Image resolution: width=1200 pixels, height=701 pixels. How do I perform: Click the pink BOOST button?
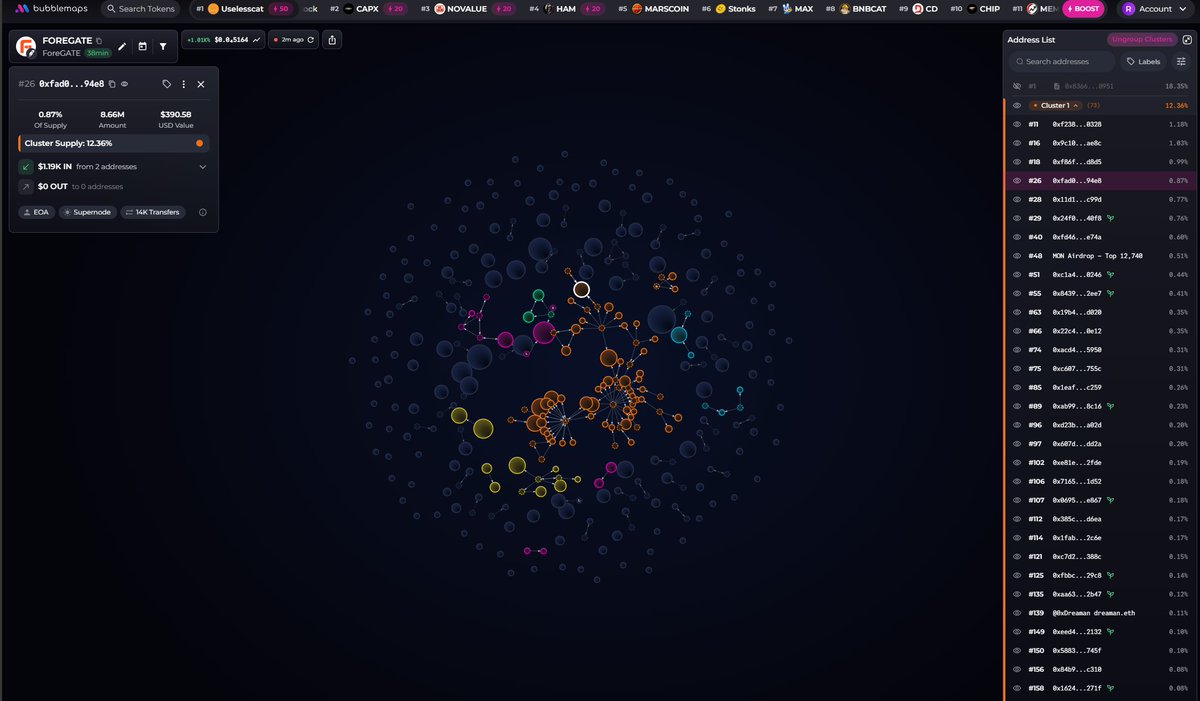pos(1084,9)
